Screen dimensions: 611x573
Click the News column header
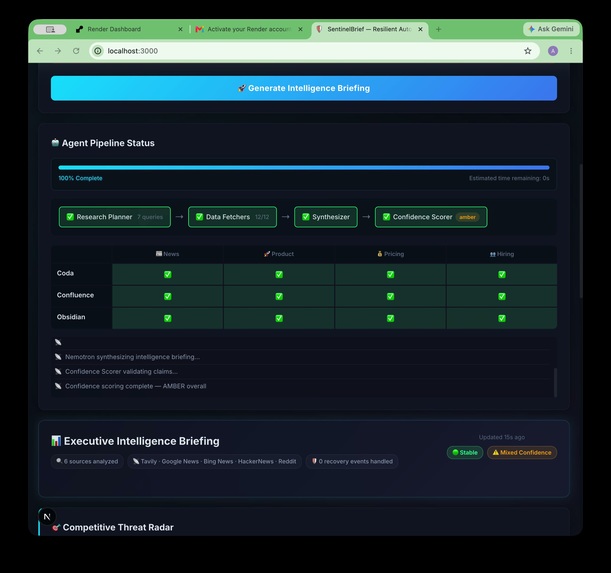168,254
